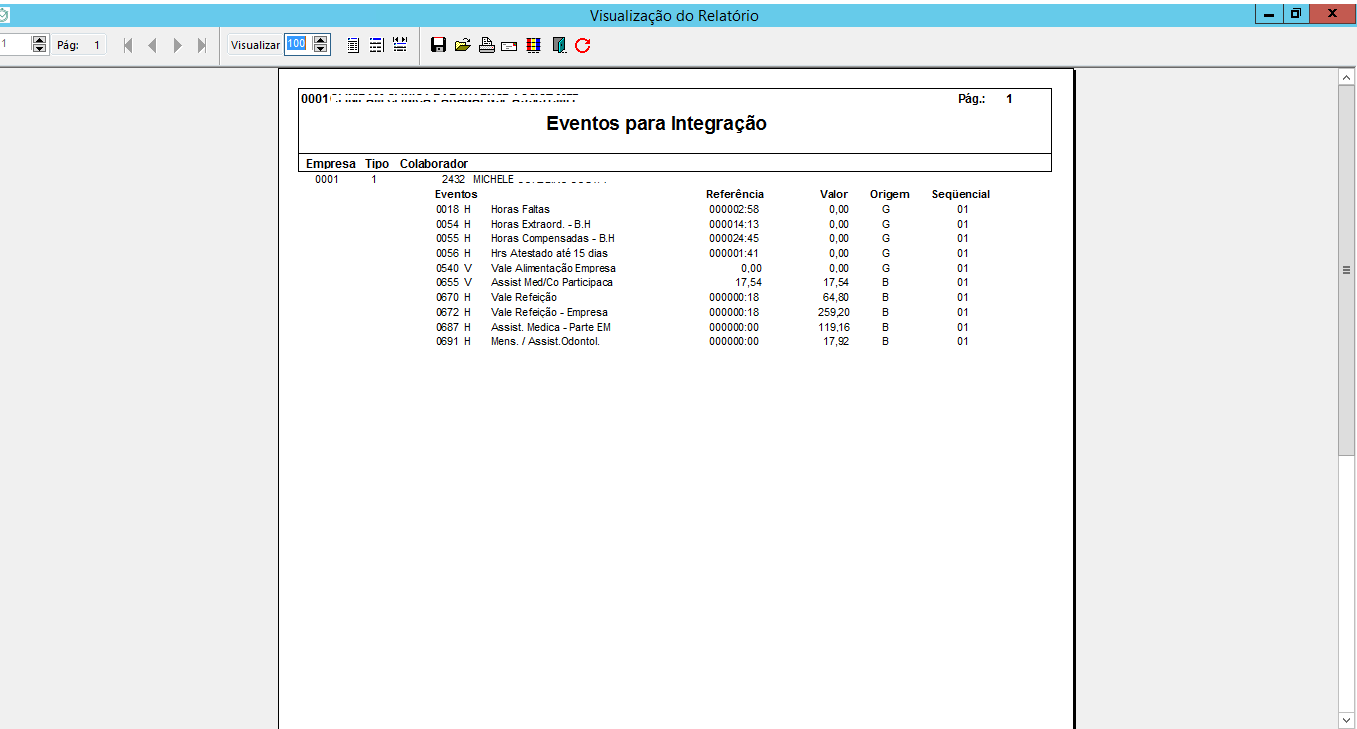Select the page width view icon

[377, 45]
